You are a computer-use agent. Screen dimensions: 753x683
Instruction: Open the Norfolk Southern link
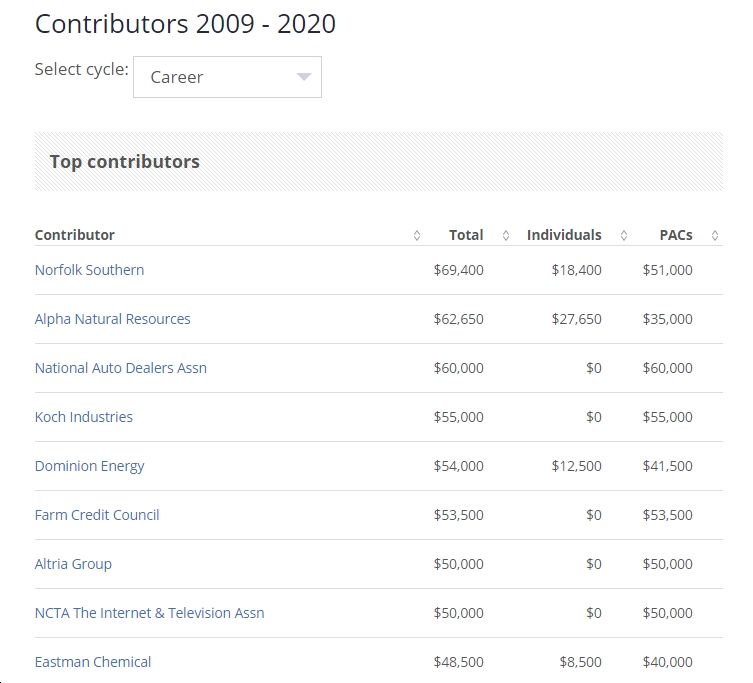89,270
